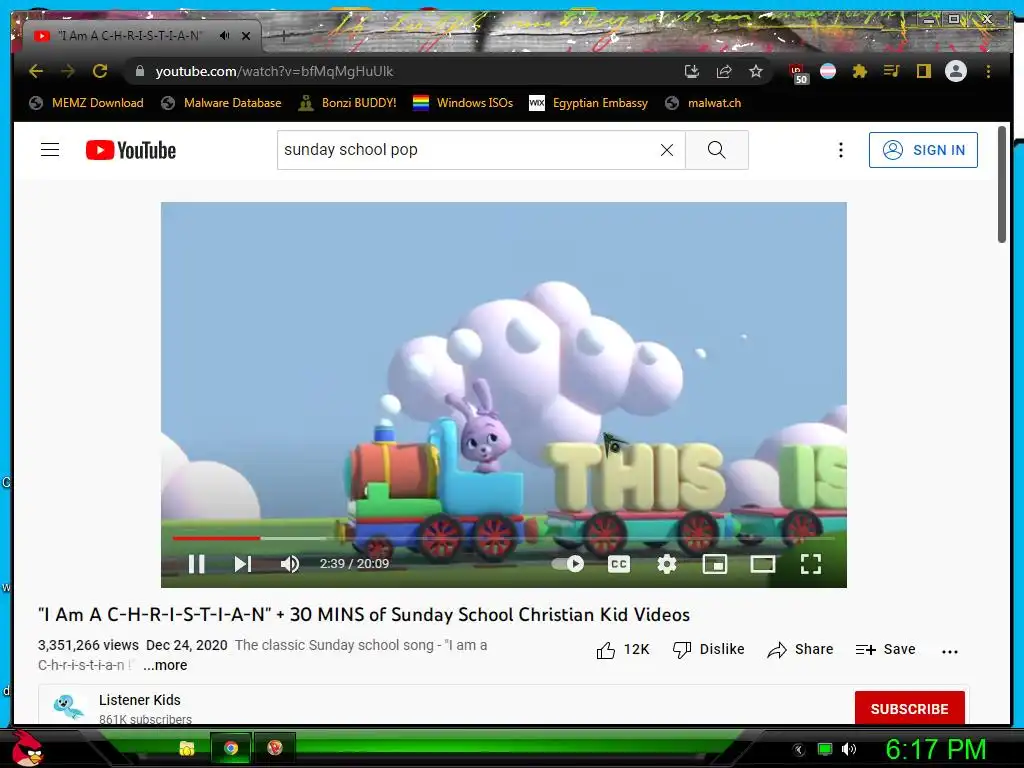Mute the video player volume
The width and height of the screenshot is (1024, 768).
pyautogui.click(x=290, y=564)
